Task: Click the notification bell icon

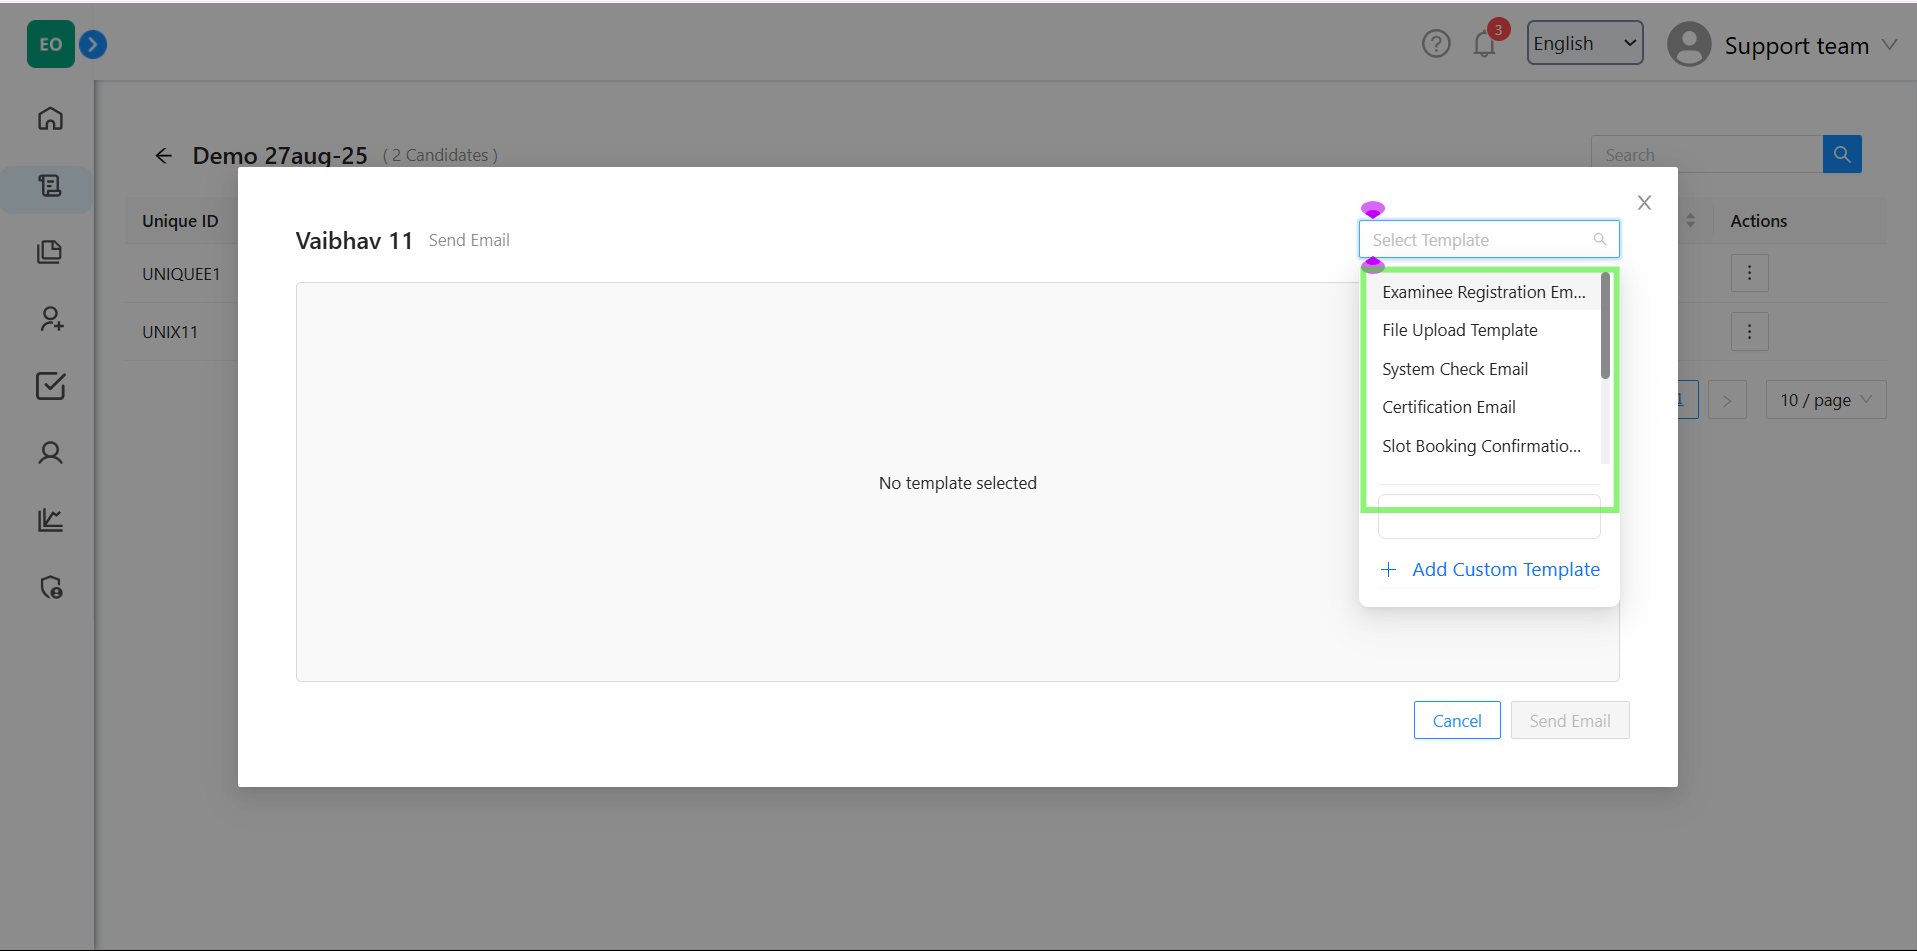Action: [x=1484, y=45]
